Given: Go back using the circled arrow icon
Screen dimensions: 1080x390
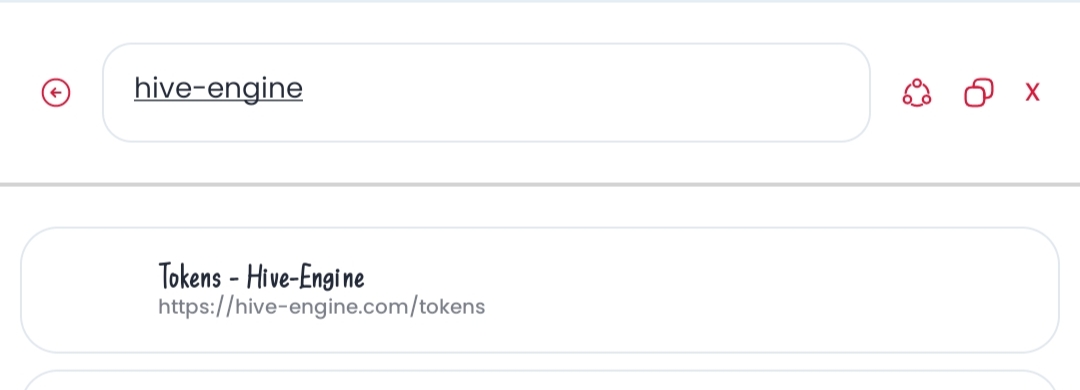Looking at the screenshot, I should 56,92.
